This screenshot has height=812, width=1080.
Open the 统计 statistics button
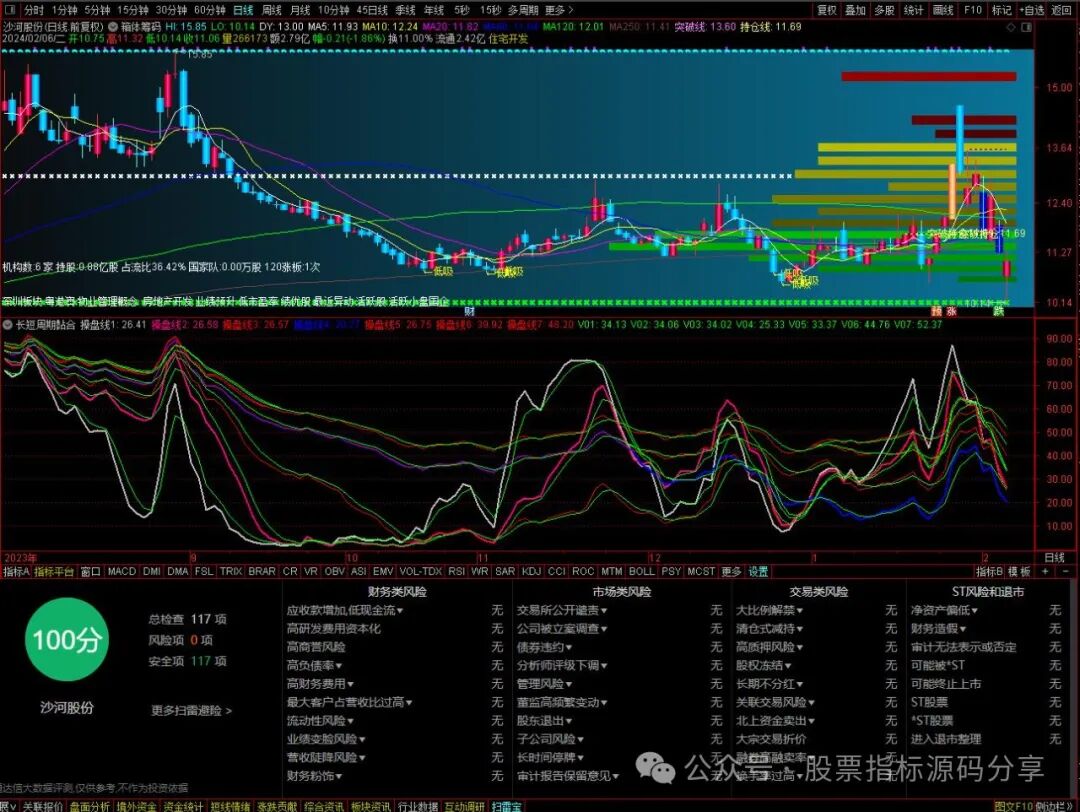click(x=913, y=10)
